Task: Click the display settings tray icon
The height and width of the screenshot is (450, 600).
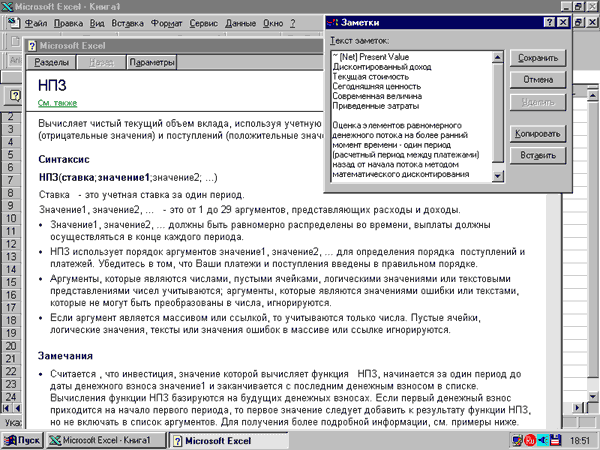Action: [518, 440]
